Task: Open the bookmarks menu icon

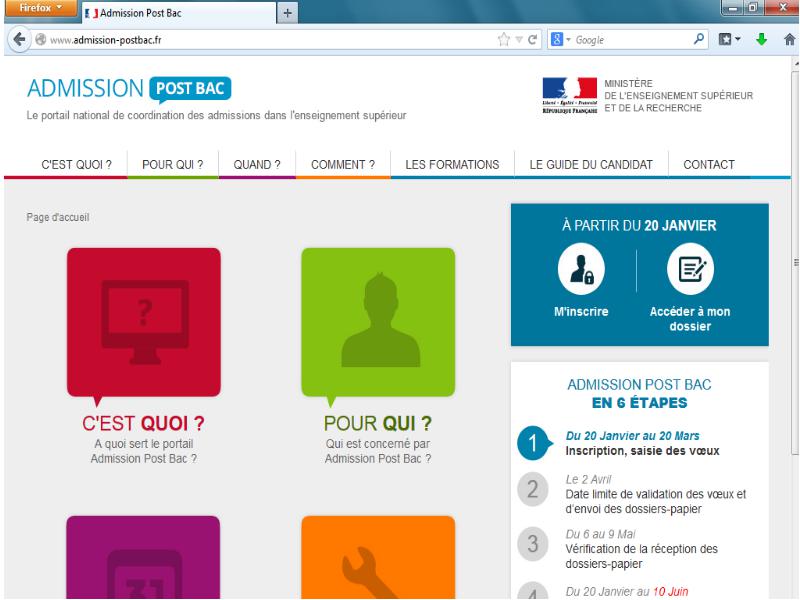Action: tap(730, 39)
